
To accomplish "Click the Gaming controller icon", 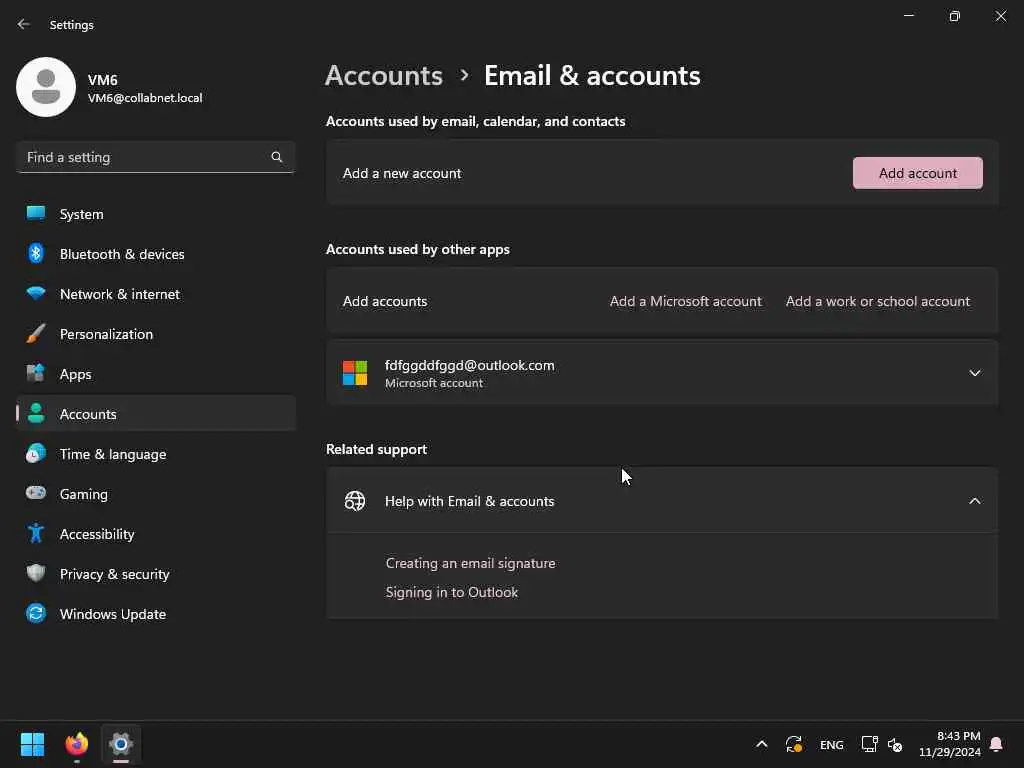I will click(x=36, y=494).
